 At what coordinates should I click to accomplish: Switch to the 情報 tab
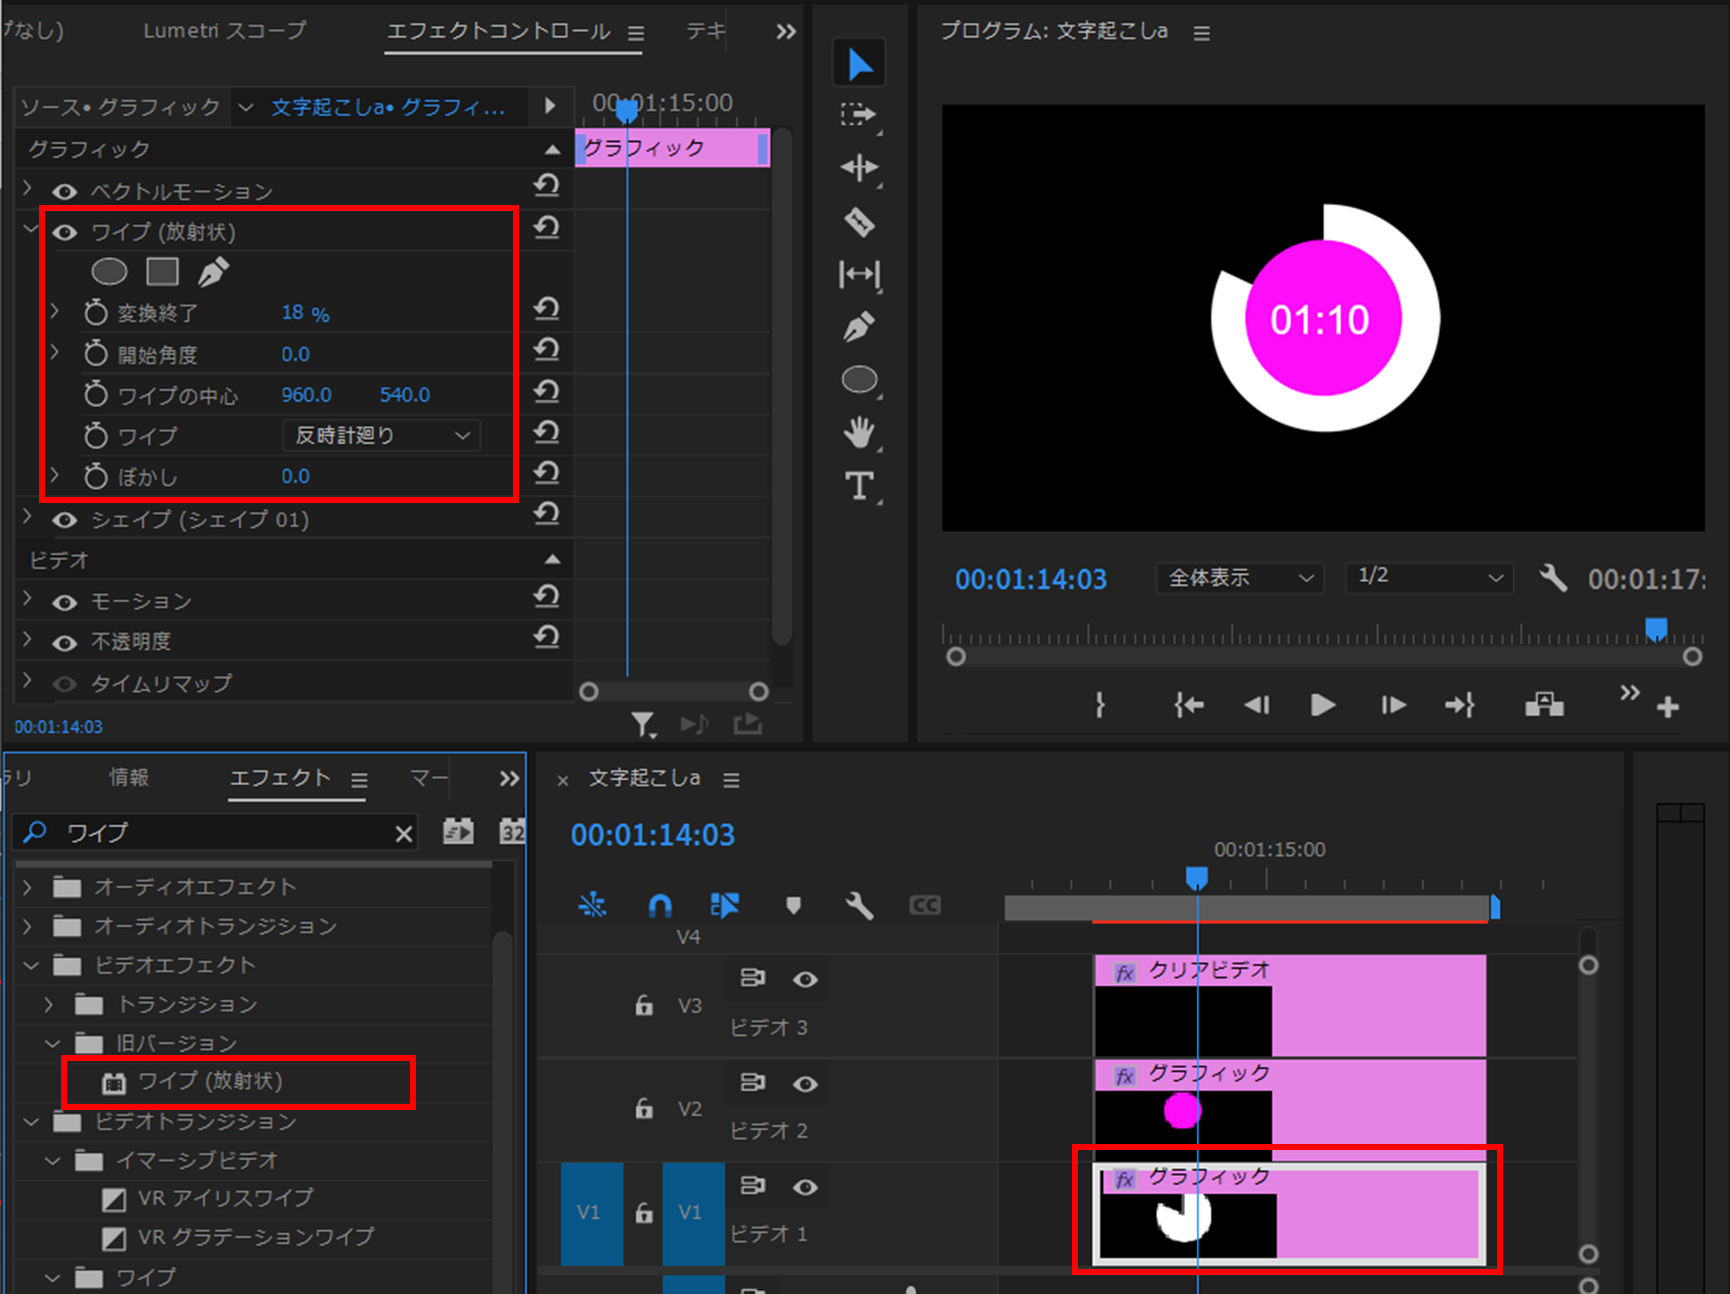click(x=129, y=777)
